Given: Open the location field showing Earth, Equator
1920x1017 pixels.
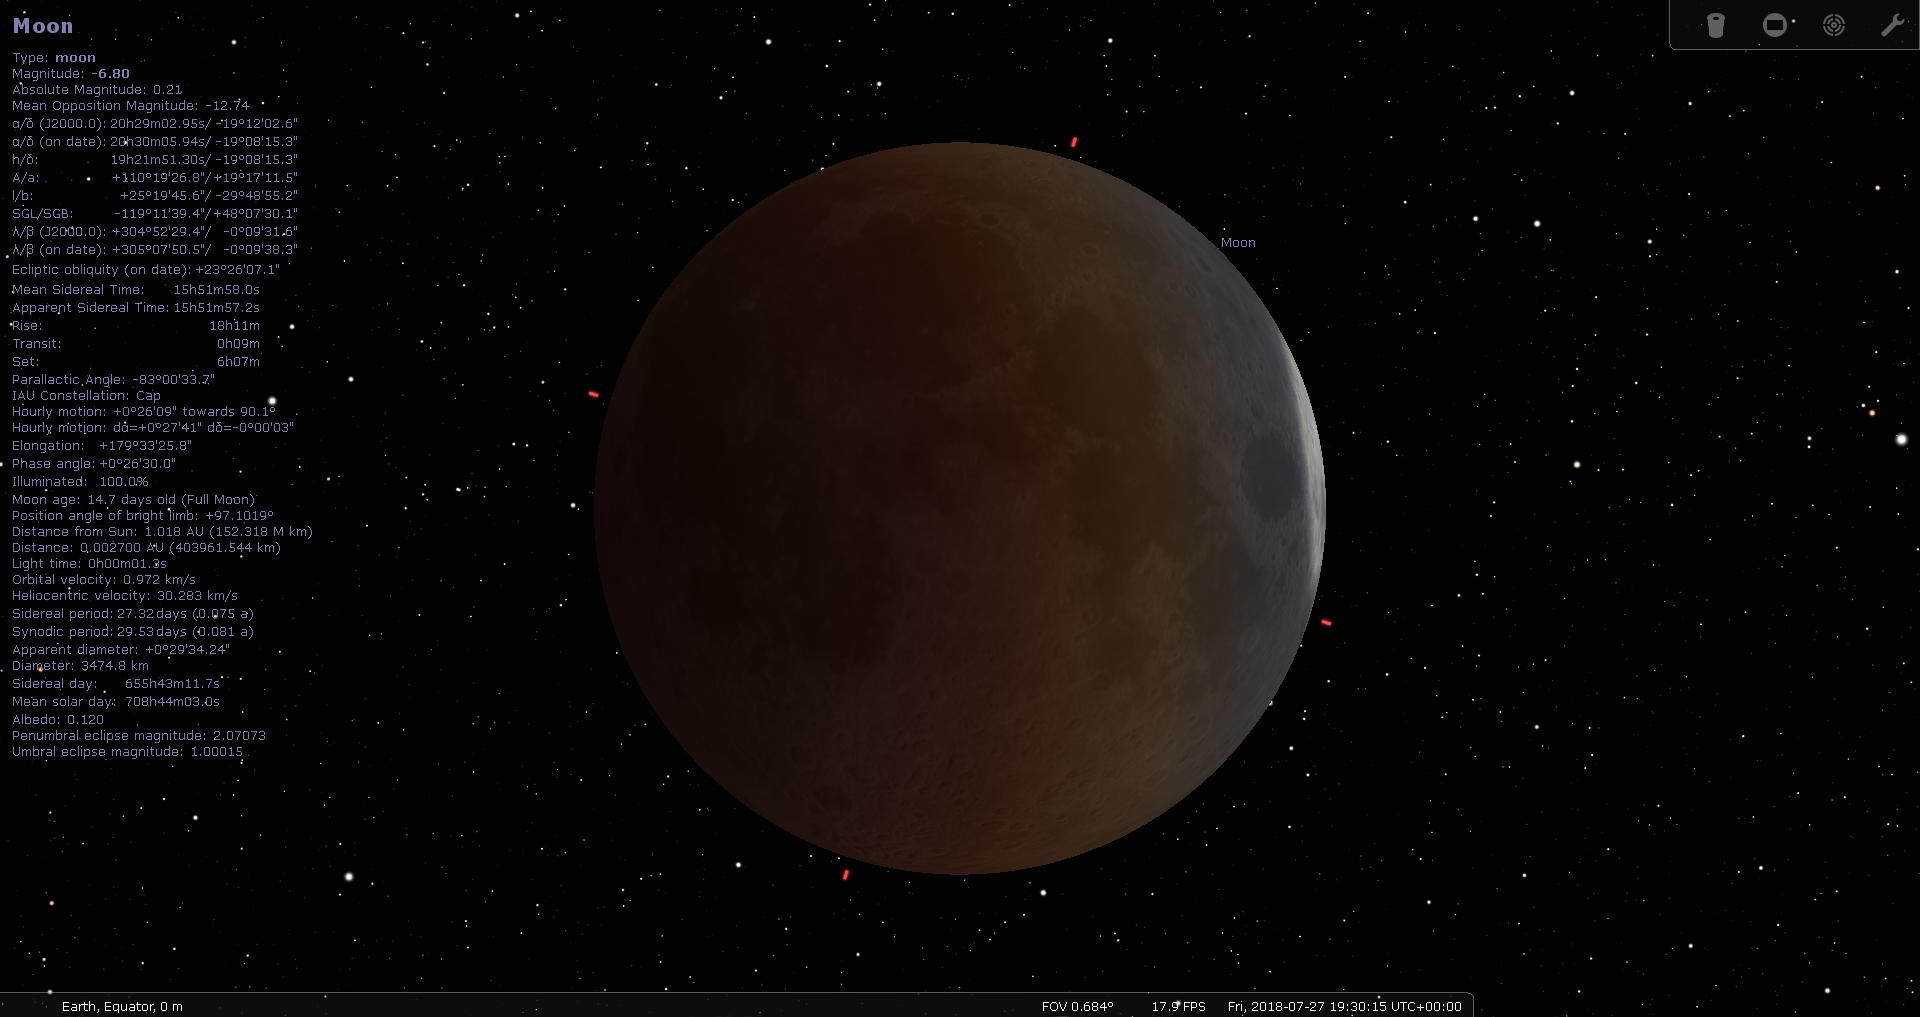Looking at the screenshot, I should 122,1006.
